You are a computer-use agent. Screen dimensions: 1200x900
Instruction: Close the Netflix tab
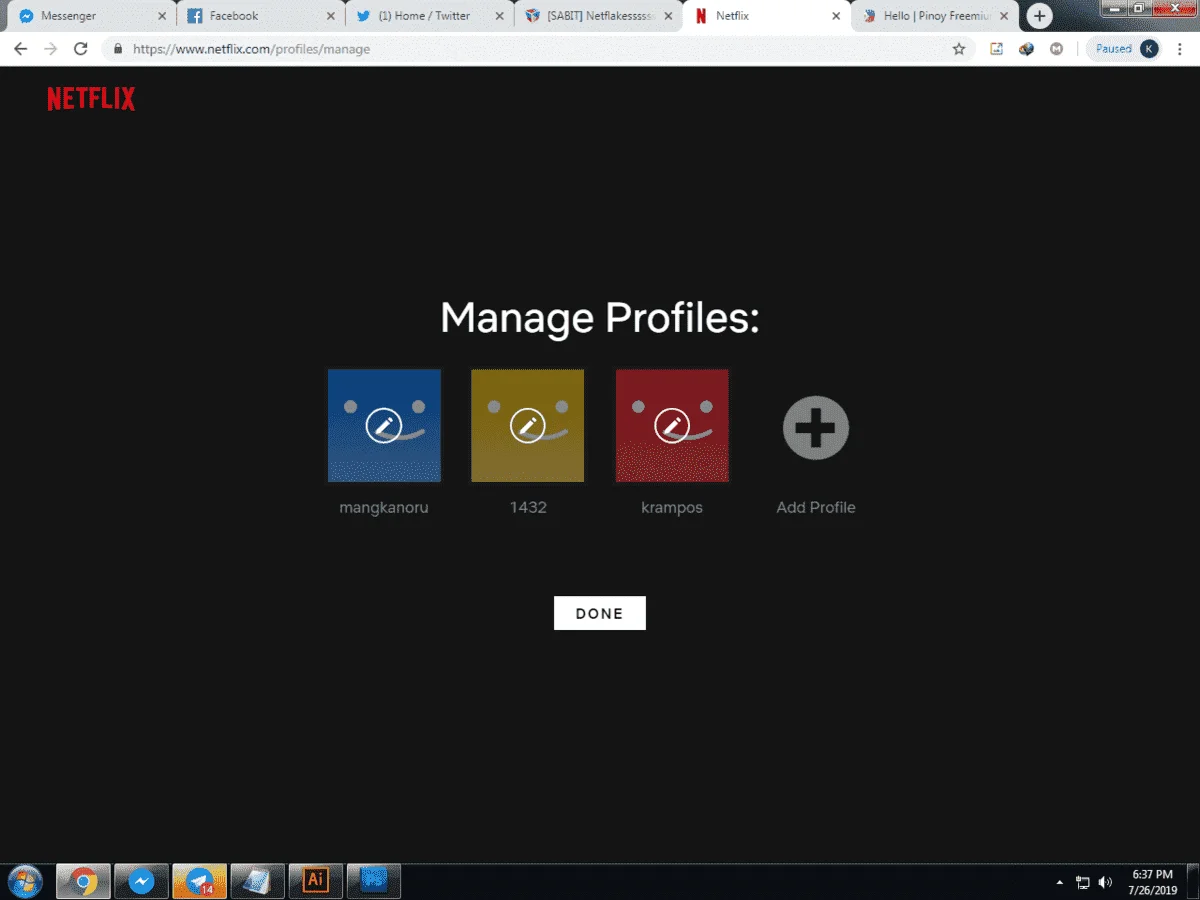point(836,16)
